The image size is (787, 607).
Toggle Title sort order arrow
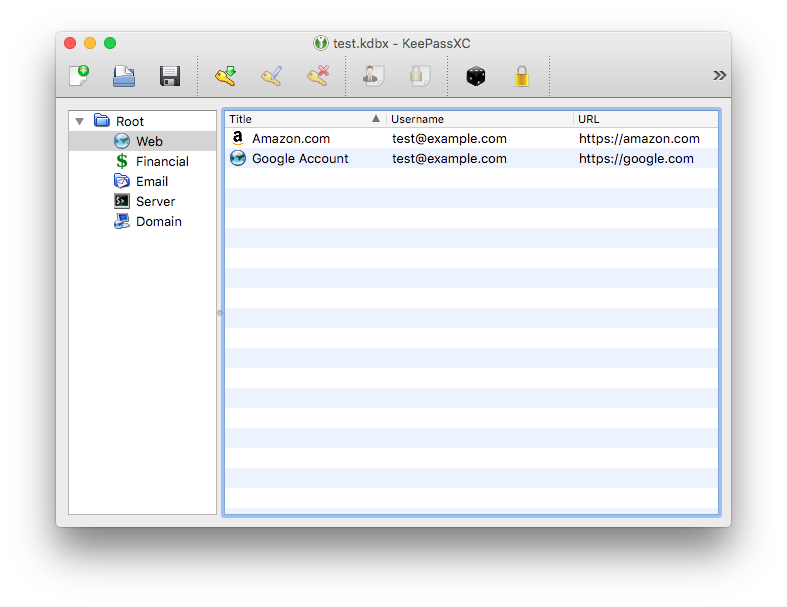tap(375, 118)
